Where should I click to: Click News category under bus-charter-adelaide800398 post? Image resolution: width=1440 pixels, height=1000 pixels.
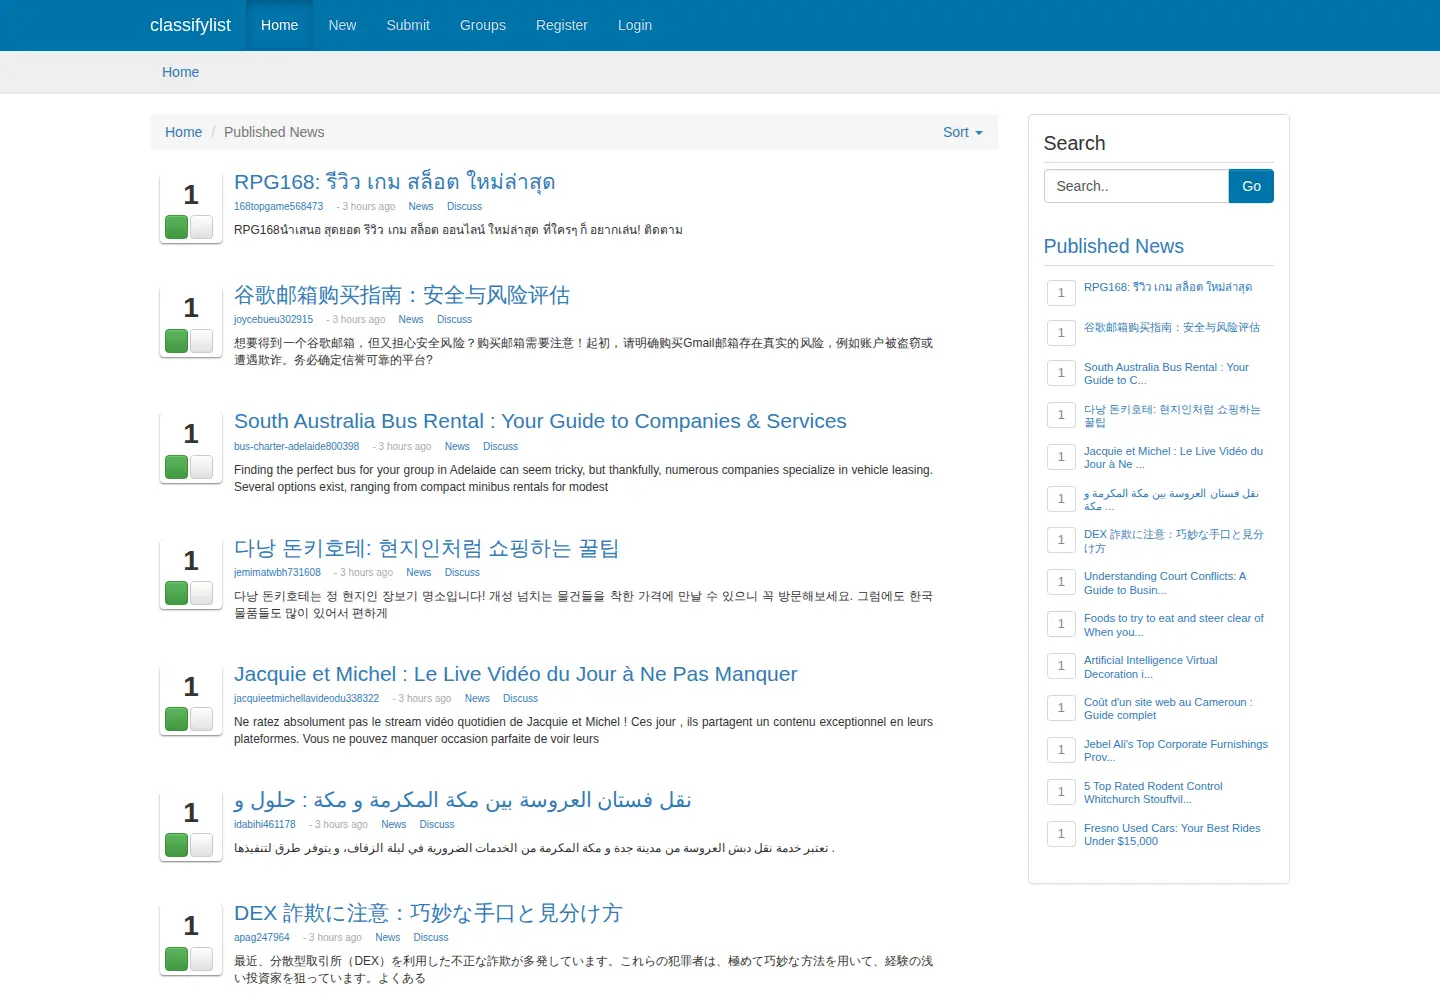pyautogui.click(x=457, y=447)
